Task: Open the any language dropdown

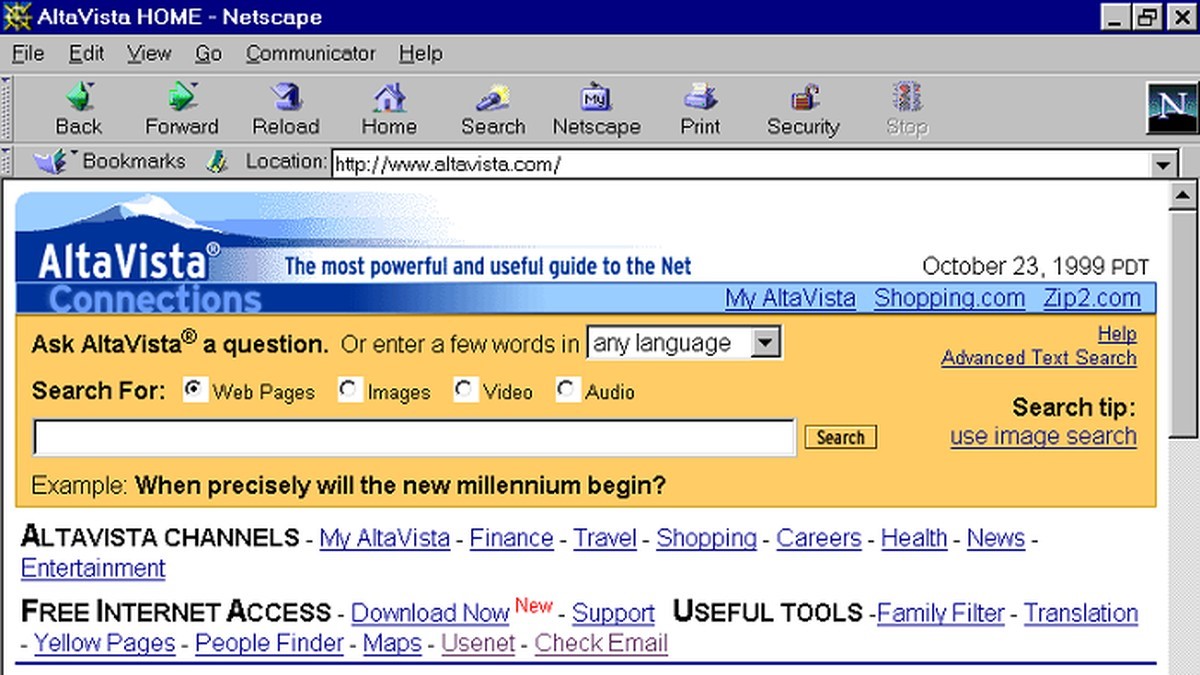Action: tap(765, 344)
